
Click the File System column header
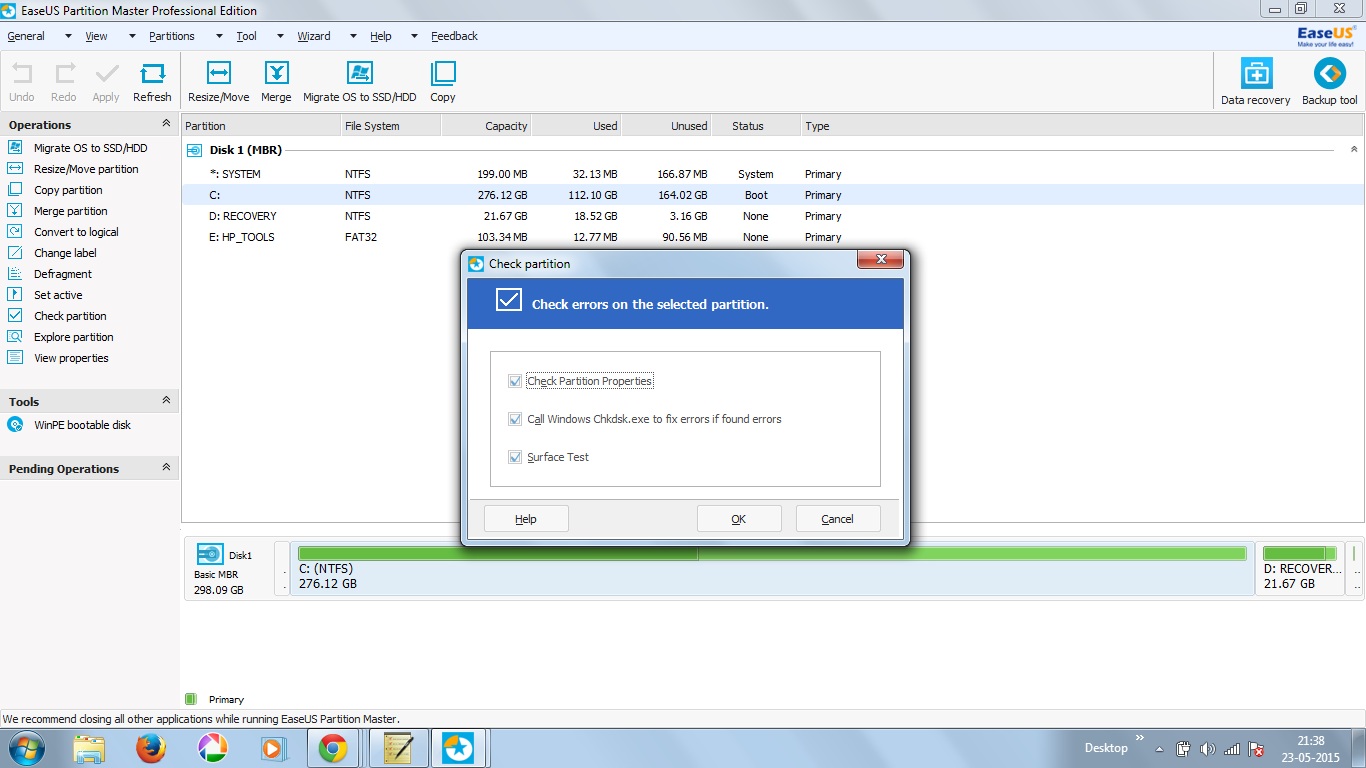point(390,126)
